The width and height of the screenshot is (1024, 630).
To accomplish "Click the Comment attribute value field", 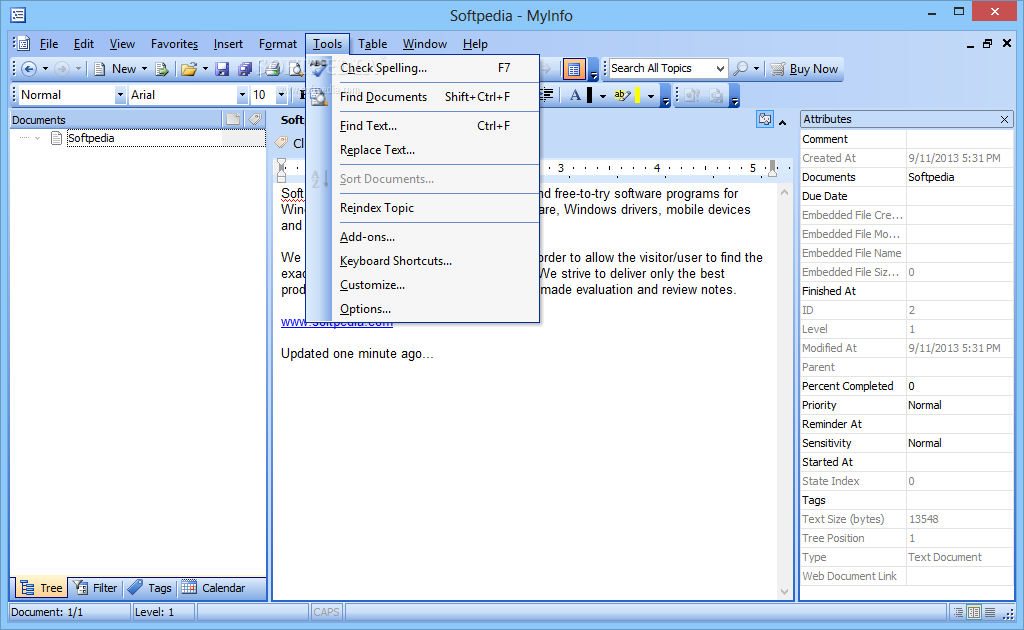I will click(959, 139).
